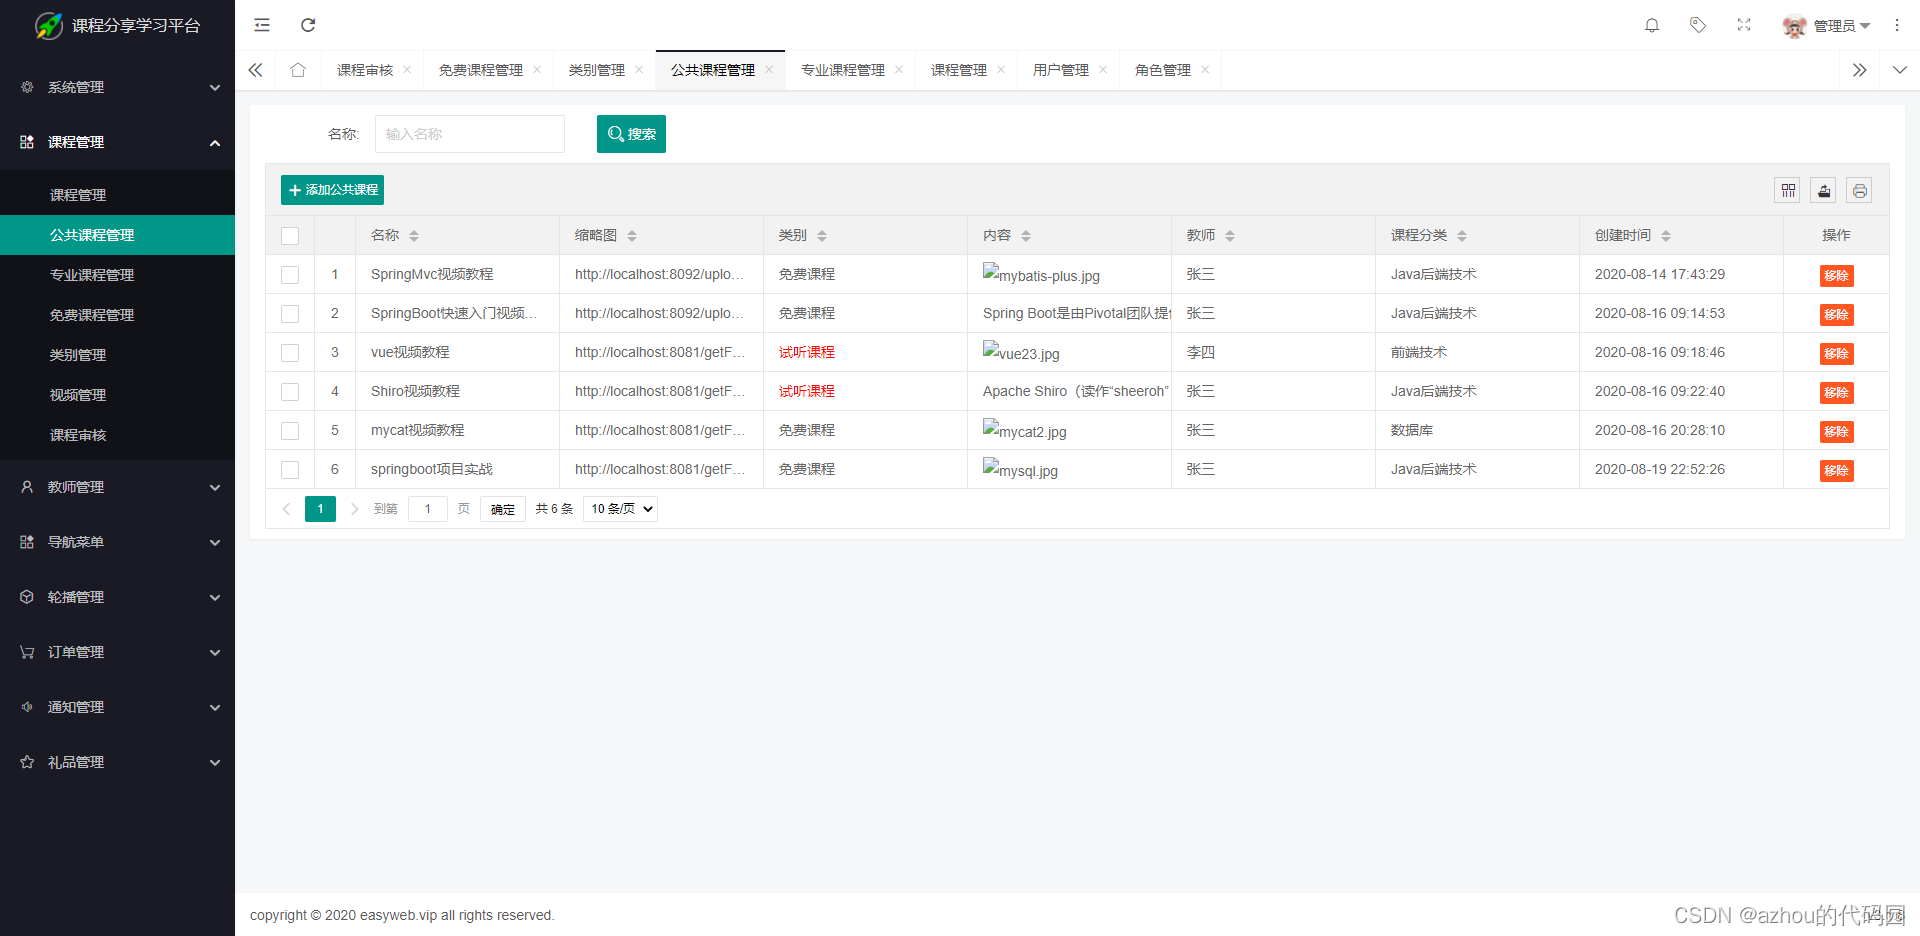This screenshot has height=936, width=1920.
Task: Toggle fullscreen with the expand icon
Action: (x=1743, y=25)
